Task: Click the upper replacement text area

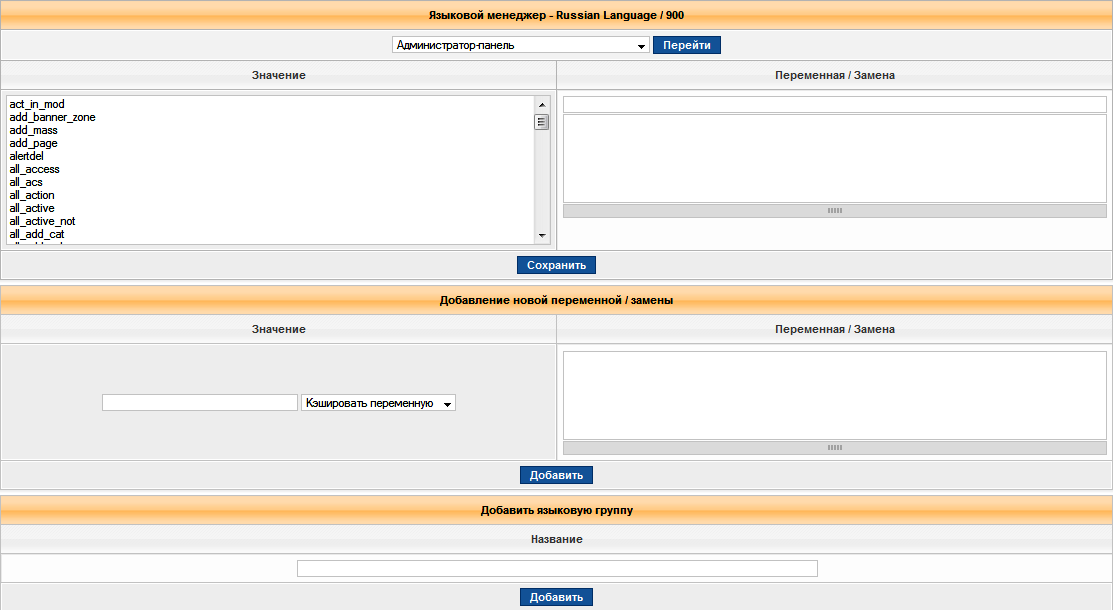Action: 834,158
